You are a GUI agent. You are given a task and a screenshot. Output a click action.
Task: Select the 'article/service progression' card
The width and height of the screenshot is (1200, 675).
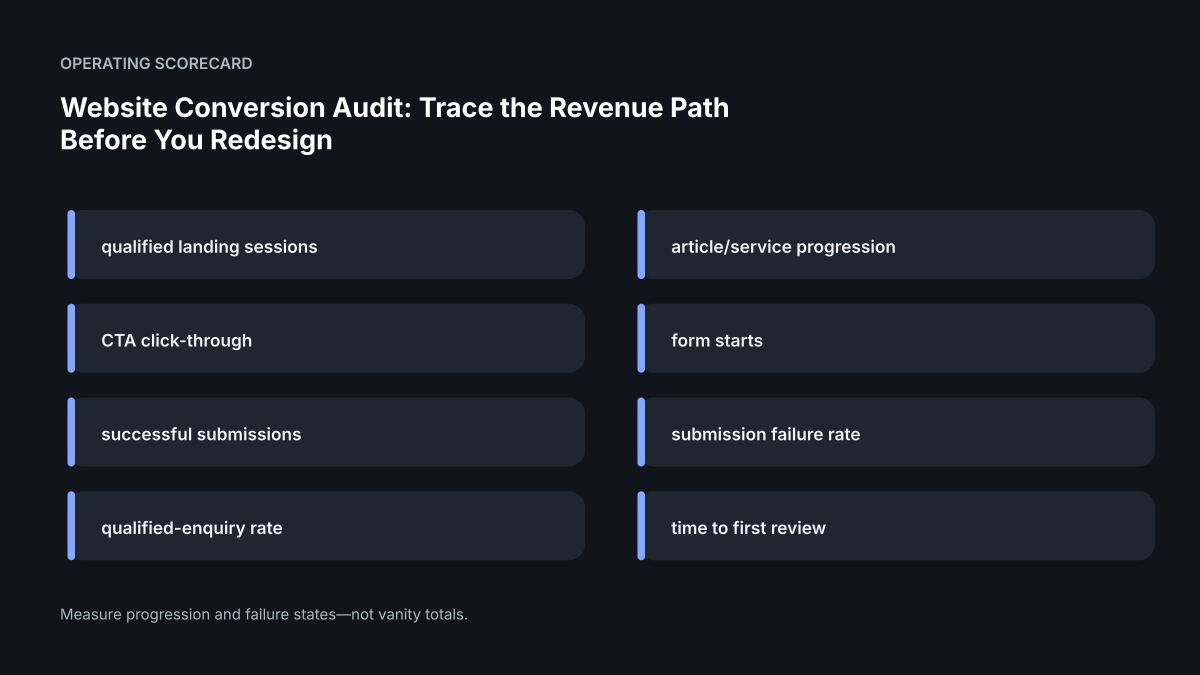896,245
